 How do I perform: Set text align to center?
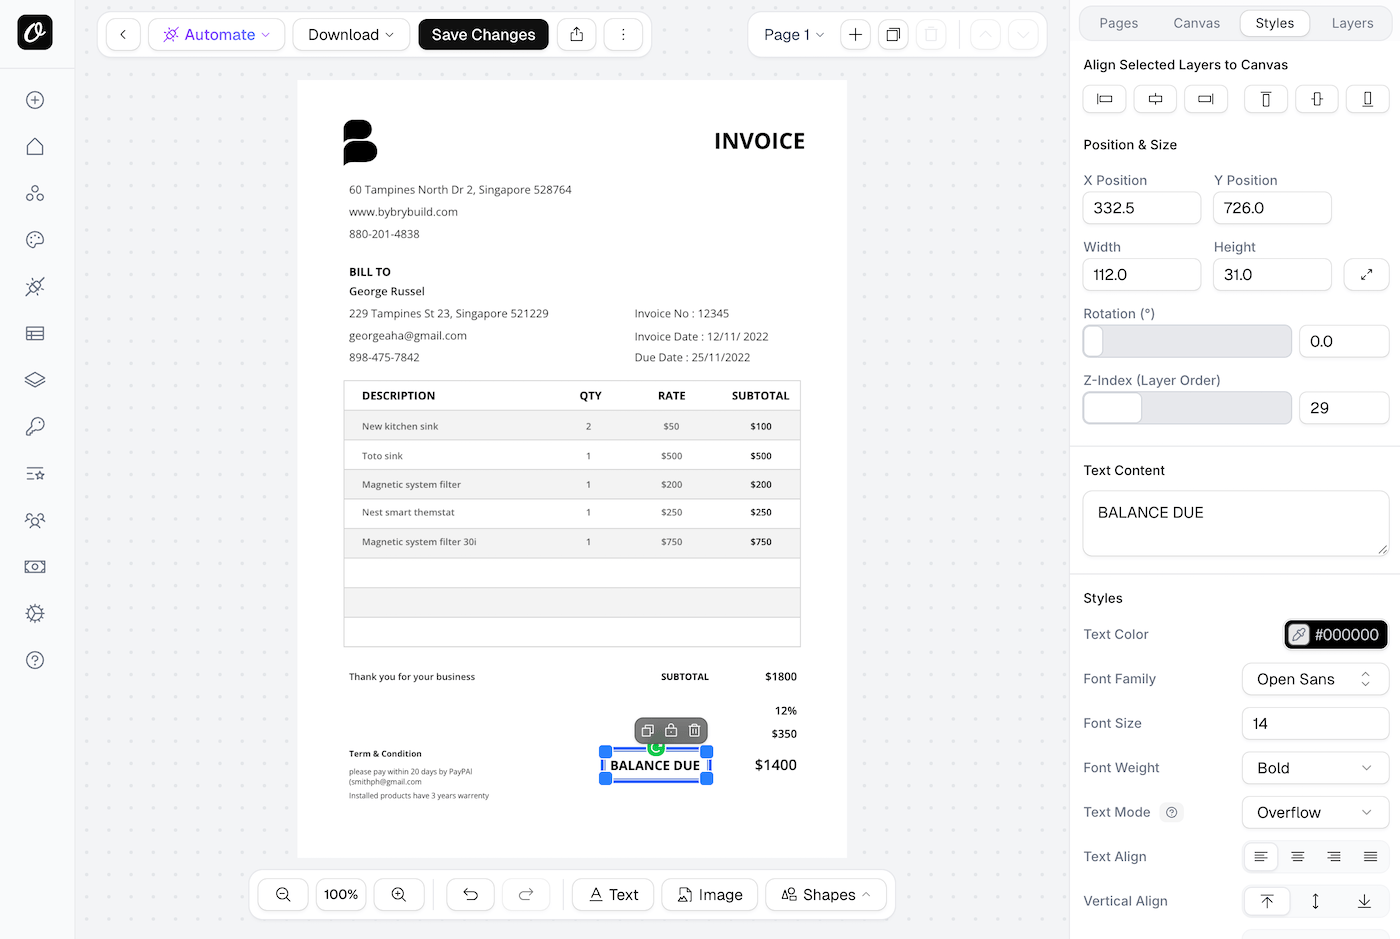[1297, 857]
